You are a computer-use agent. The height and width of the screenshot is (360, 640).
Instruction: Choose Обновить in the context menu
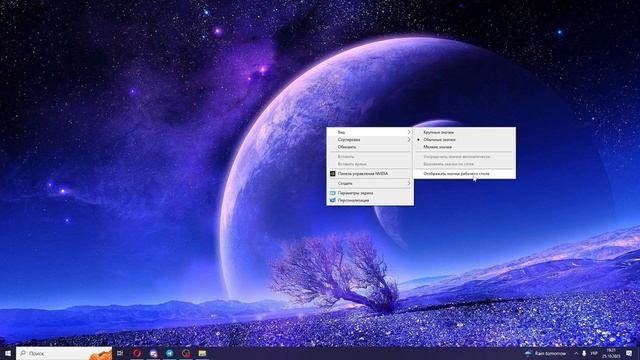pos(370,147)
